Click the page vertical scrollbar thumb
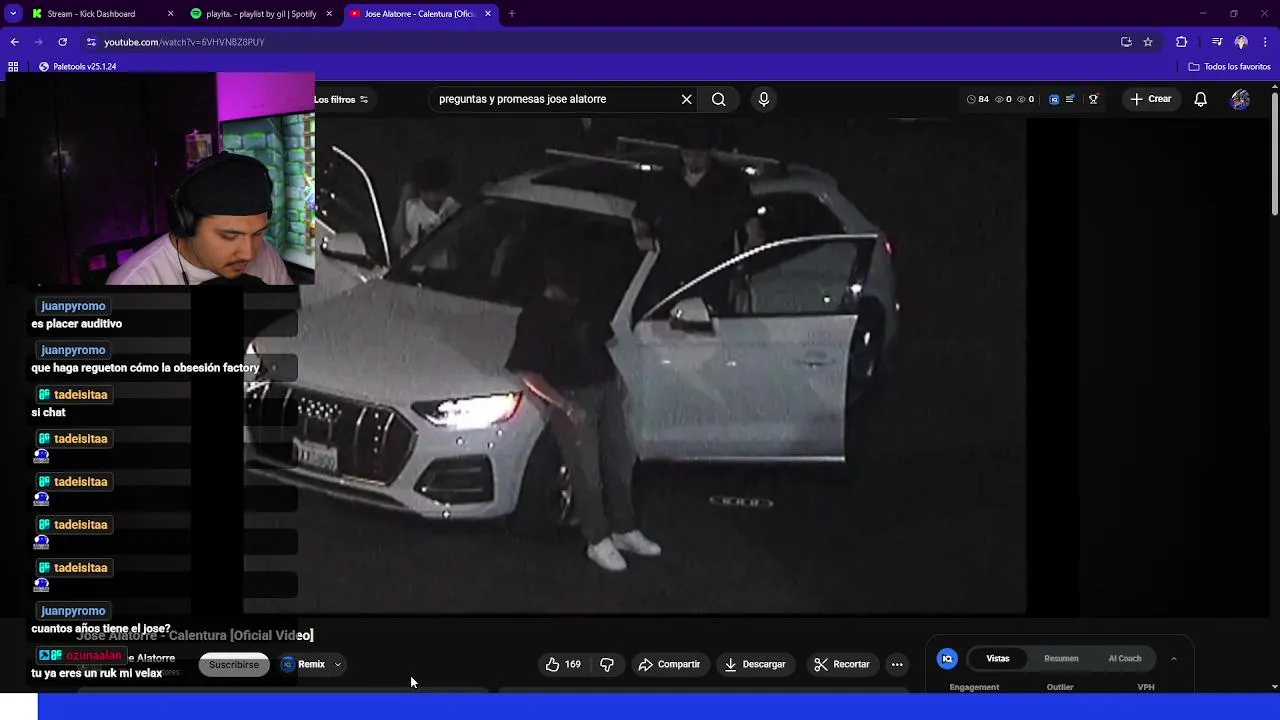The height and width of the screenshot is (720, 1280). [1275, 155]
